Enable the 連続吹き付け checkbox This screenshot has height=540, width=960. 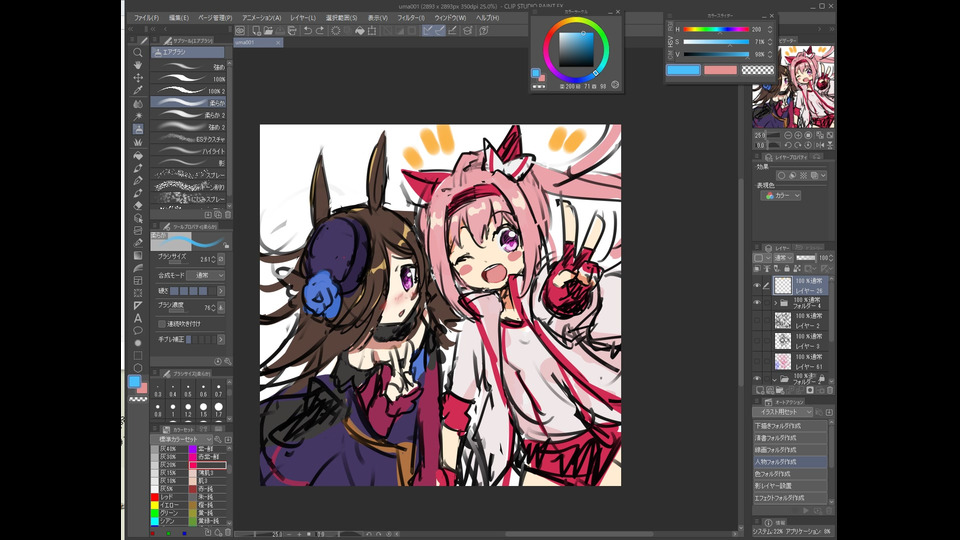162,324
